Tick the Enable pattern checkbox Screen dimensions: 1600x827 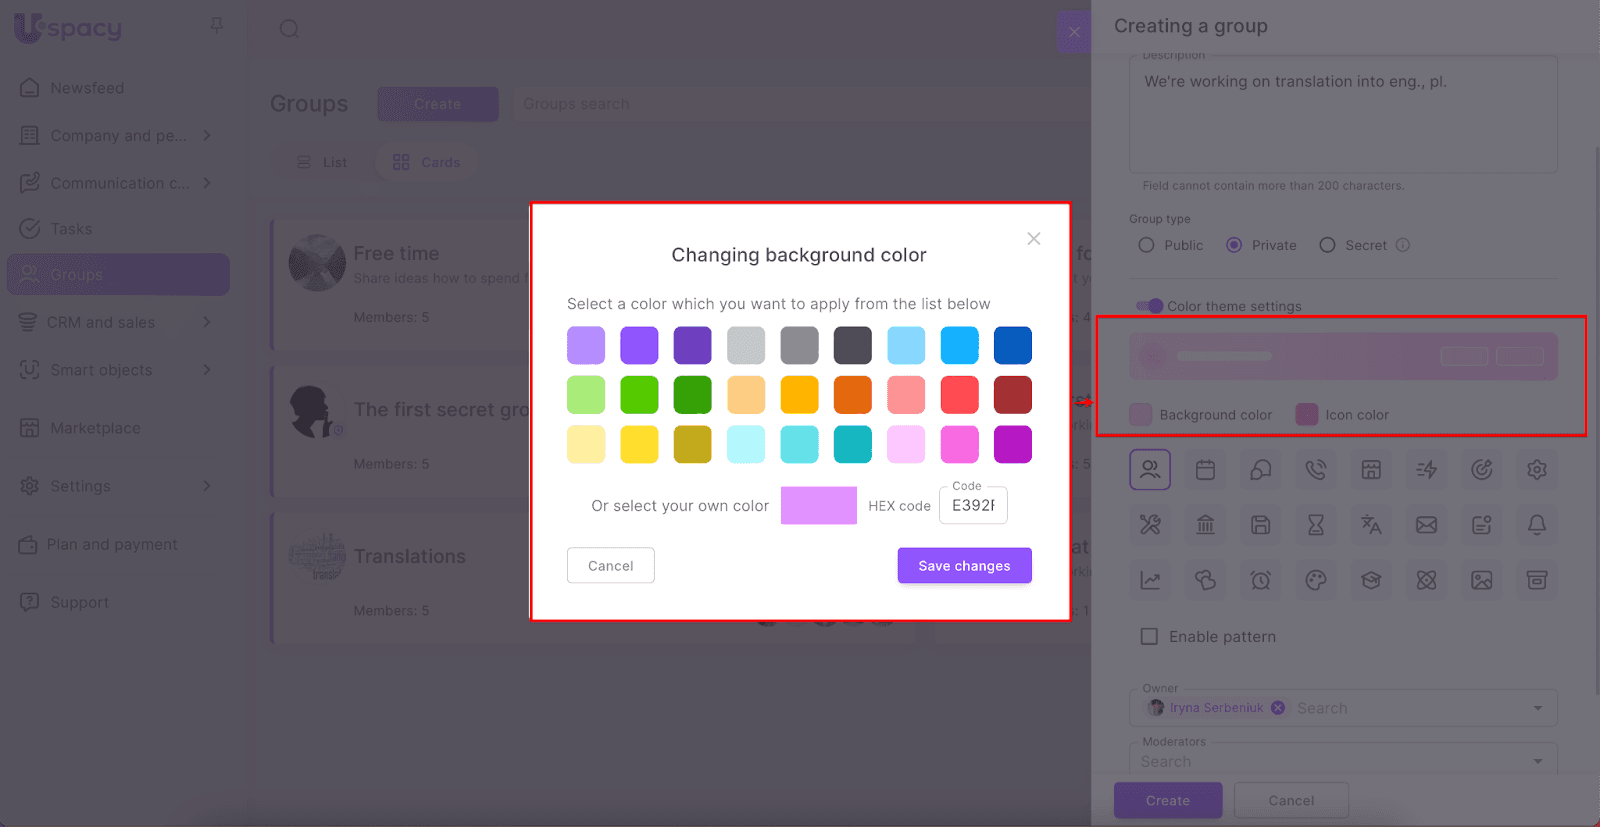click(x=1150, y=637)
